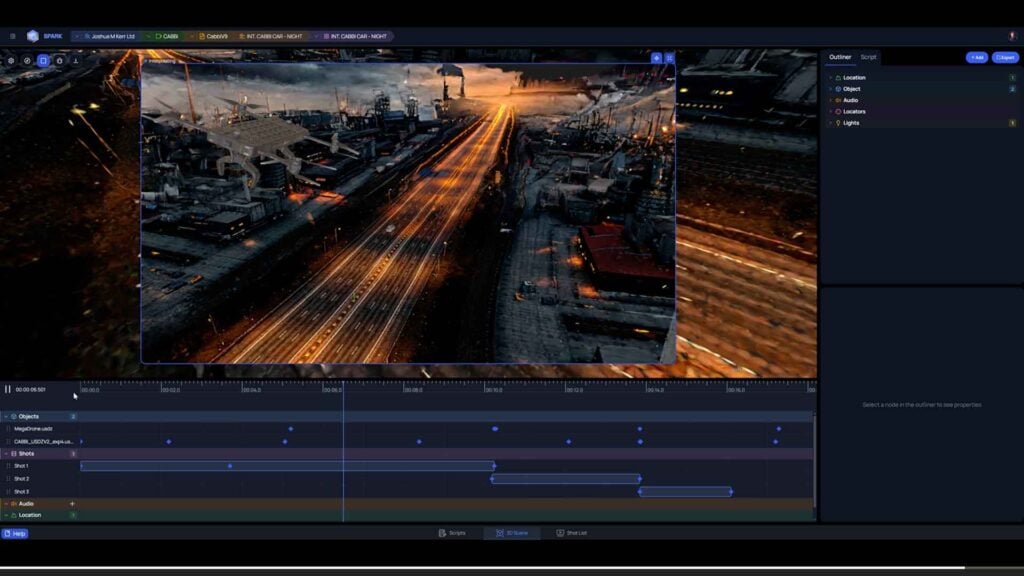The width and height of the screenshot is (1024, 576).
Task: Open the viewport settings gear icon
Action: tap(11, 61)
